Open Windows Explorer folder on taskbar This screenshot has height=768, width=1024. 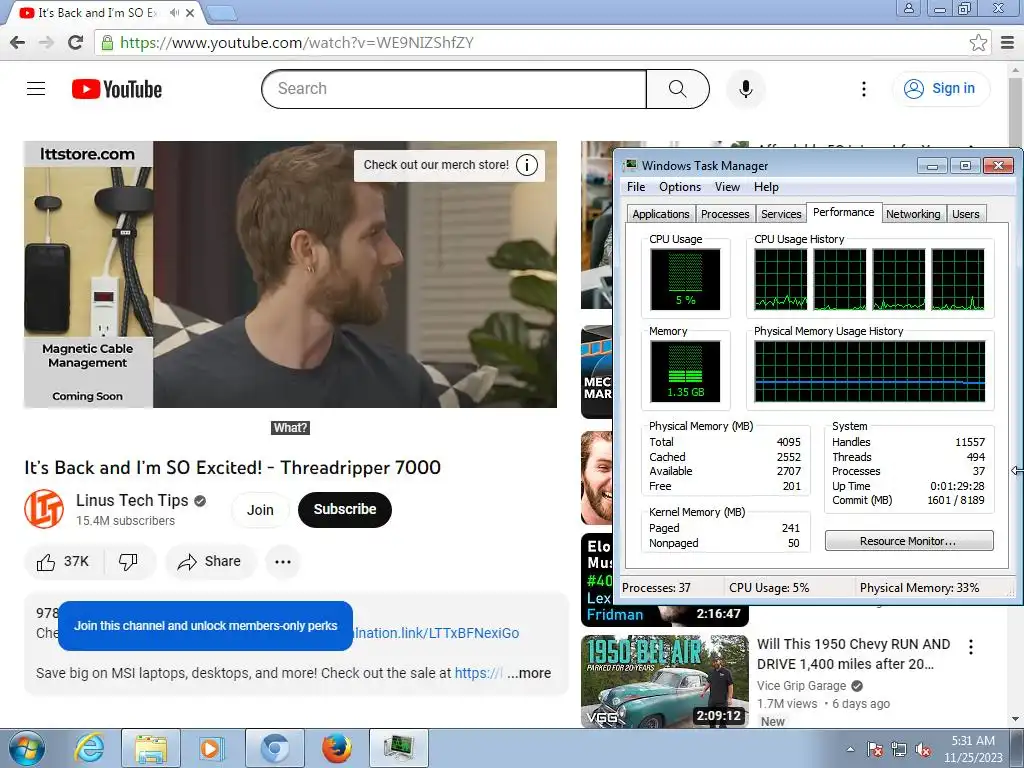(151, 748)
